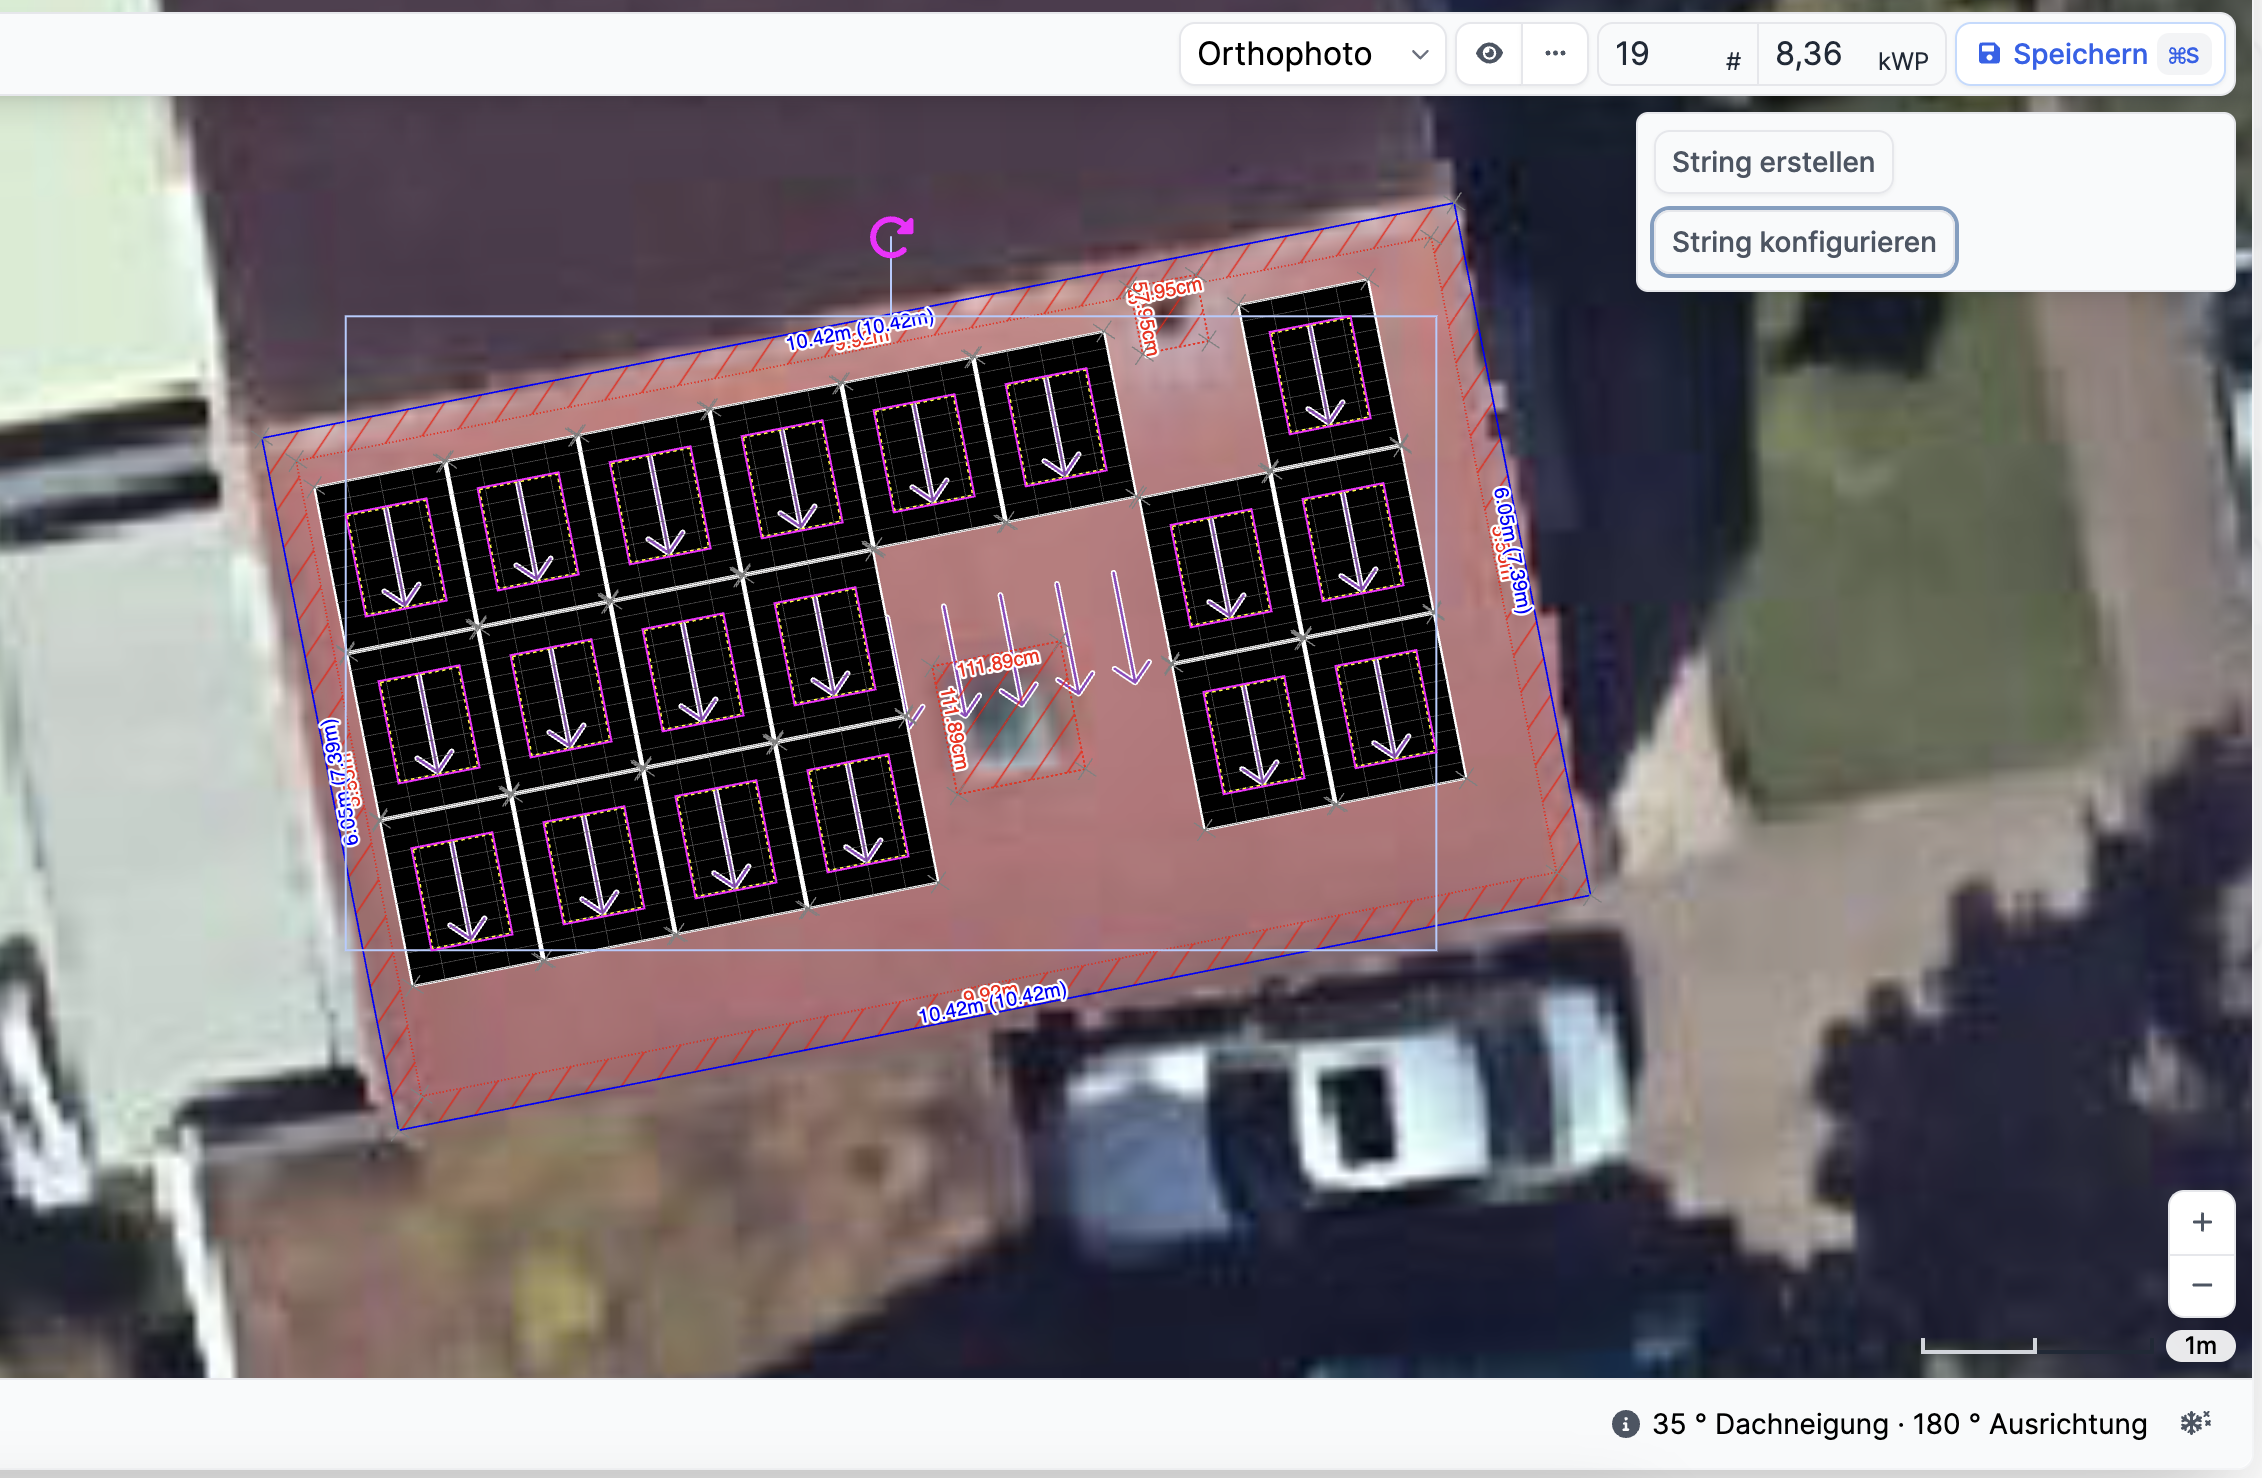
Task: Click the 1m scale indicator
Action: point(2199,1345)
